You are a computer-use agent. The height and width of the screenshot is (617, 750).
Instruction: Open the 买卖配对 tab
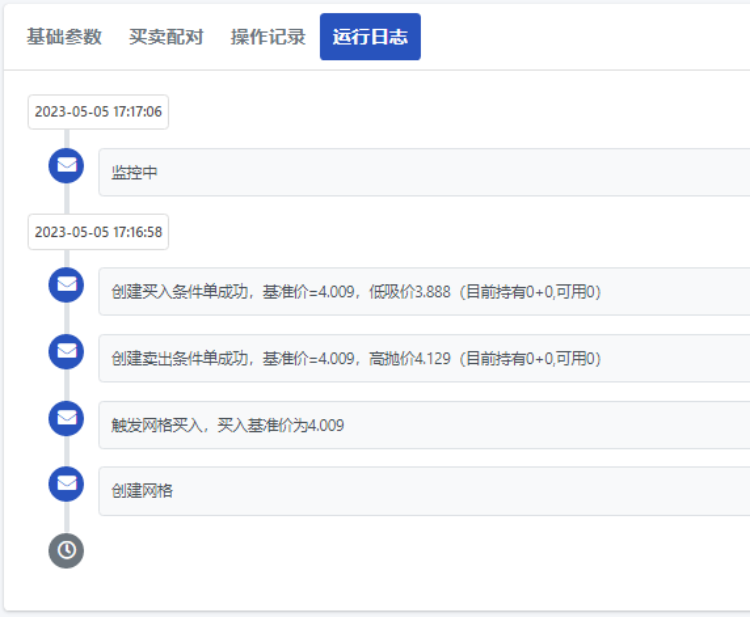click(x=166, y=37)
